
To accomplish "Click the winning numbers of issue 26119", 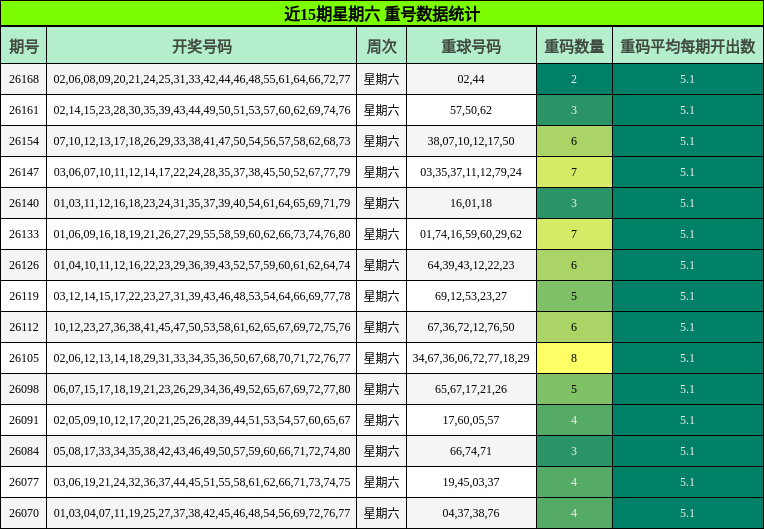I will point(202,296).
